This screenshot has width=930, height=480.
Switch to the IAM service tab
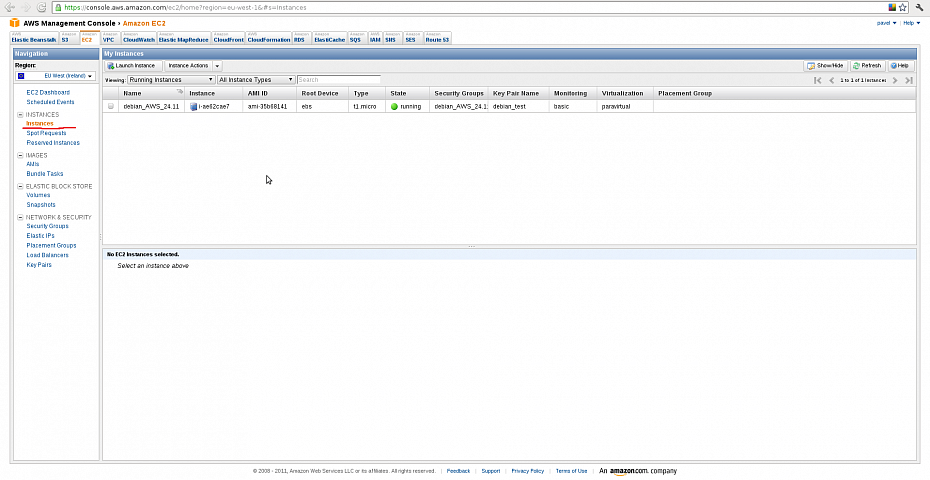point(375,38)
